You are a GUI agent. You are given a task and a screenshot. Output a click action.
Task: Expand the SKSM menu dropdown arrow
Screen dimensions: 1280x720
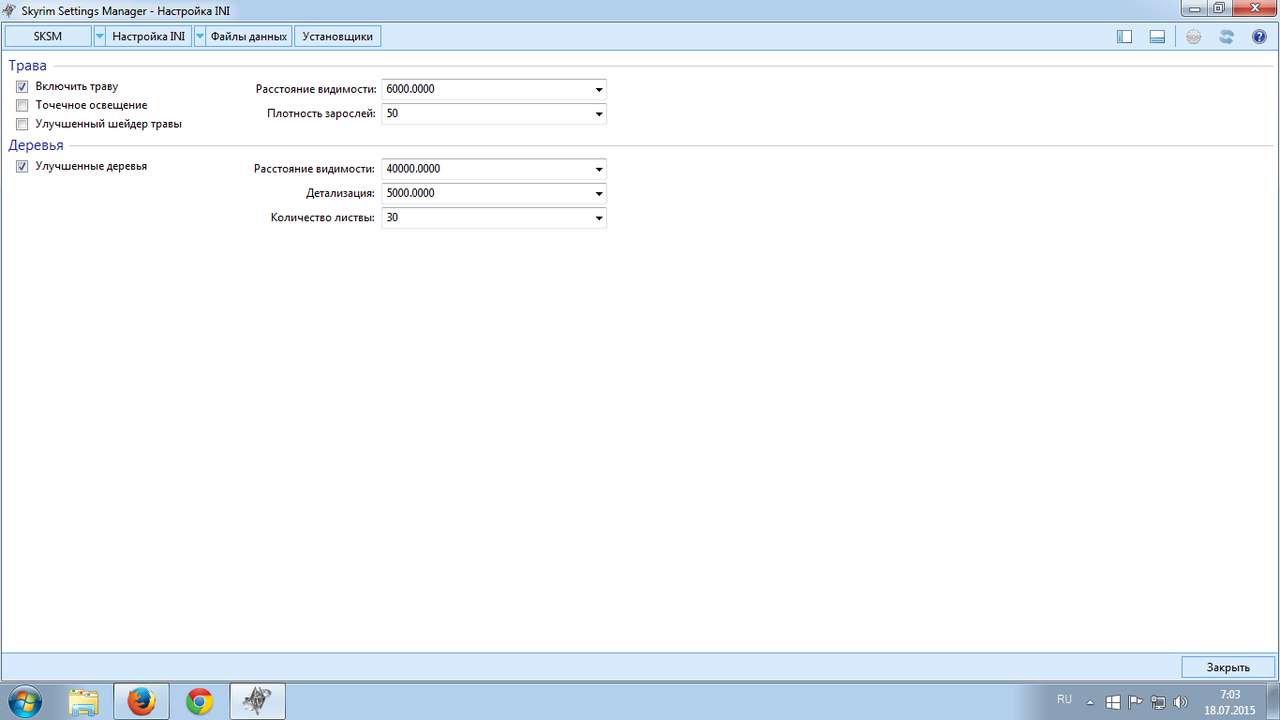coord(99,37)
